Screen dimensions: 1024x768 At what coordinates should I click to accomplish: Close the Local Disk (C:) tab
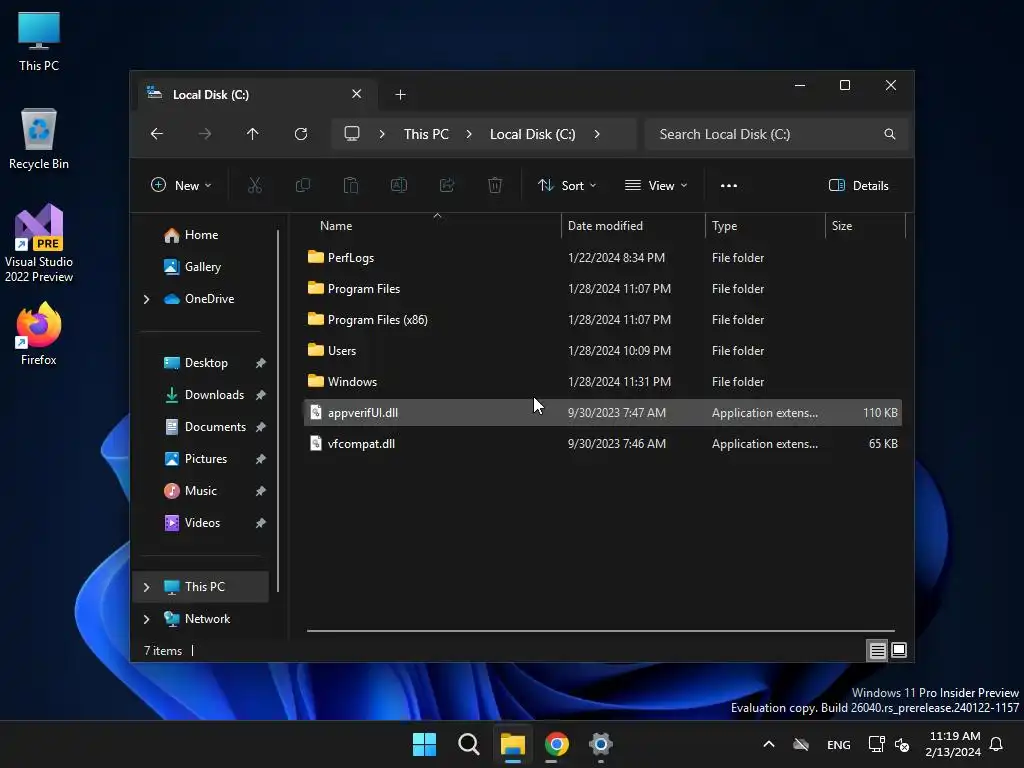point(357,94)
